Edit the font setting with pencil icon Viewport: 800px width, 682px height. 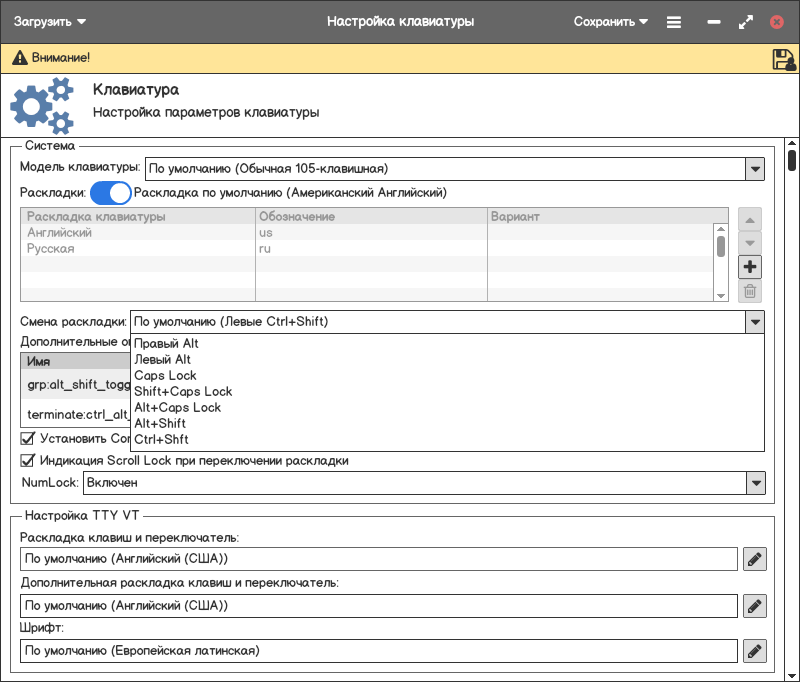[755, 651]
